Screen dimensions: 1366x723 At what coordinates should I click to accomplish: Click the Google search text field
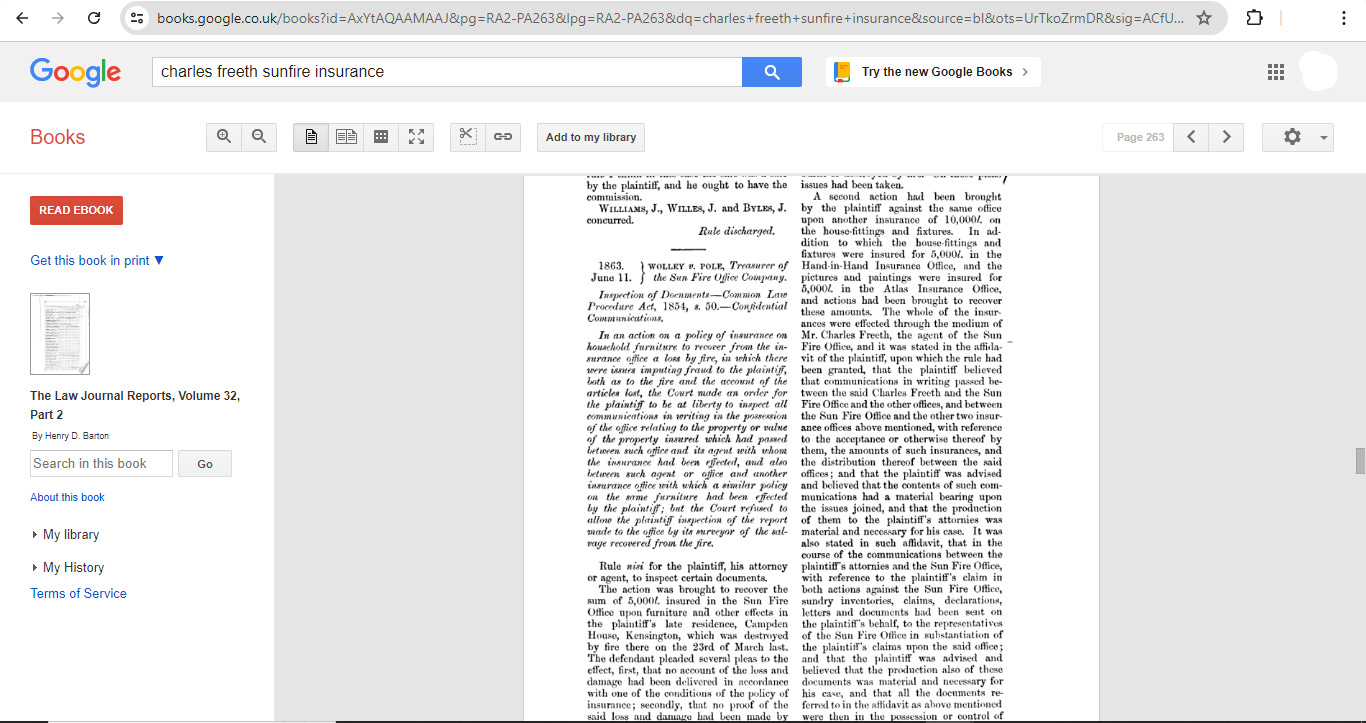[x=447, y=72]
